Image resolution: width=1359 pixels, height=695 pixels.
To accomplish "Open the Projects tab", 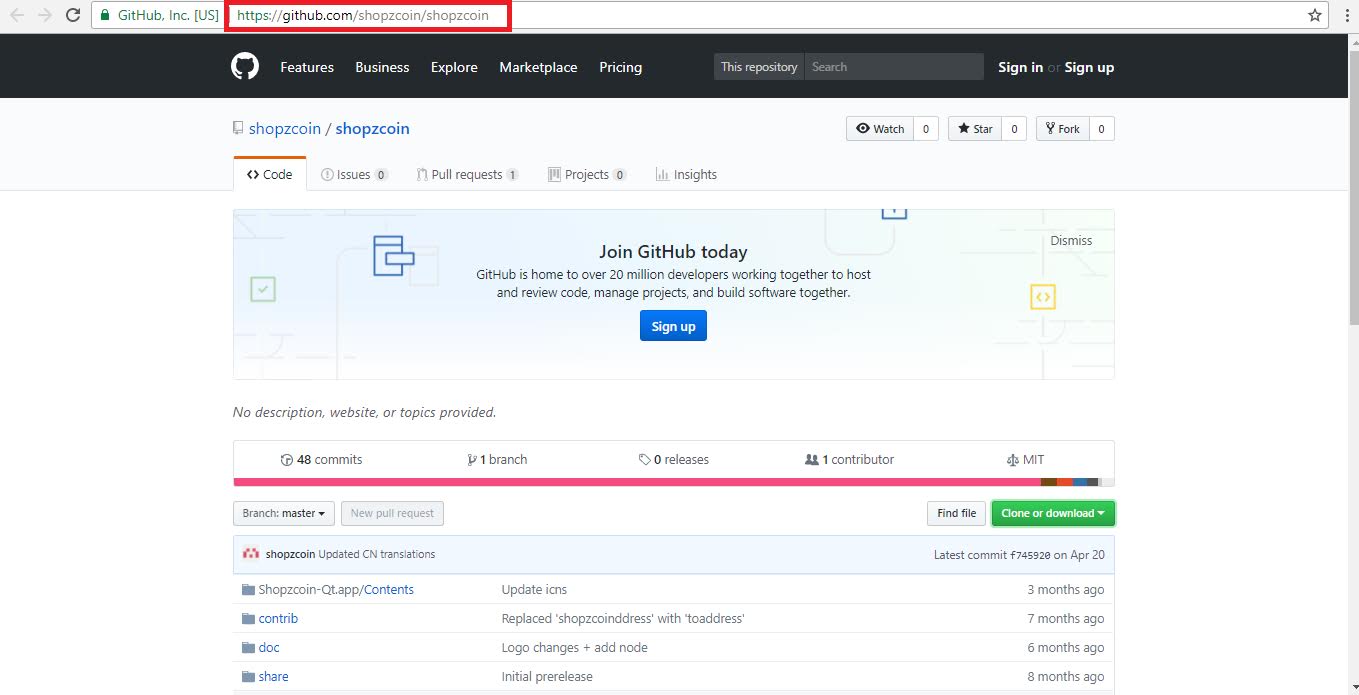I will [587, 174].
